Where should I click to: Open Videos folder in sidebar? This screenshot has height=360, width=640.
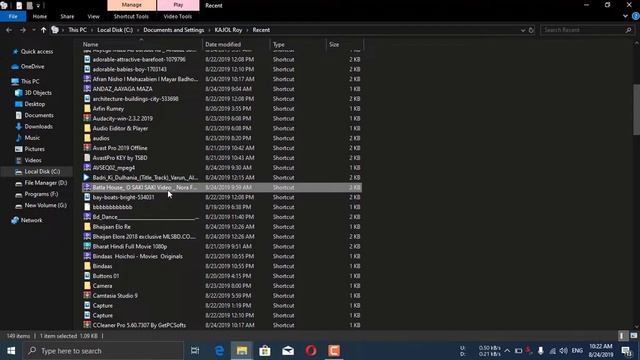pos(33,160)
